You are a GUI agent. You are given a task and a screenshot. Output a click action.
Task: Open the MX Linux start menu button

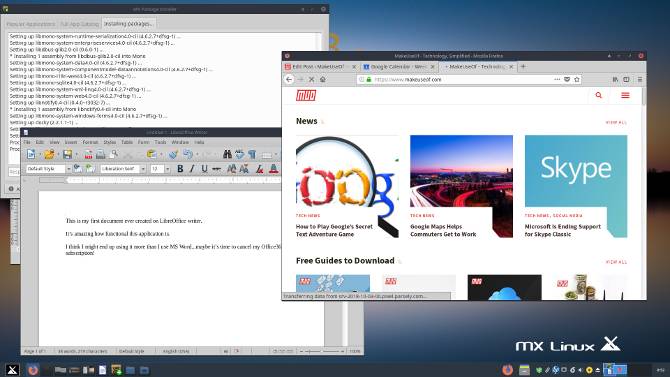(x=12, y=370)
